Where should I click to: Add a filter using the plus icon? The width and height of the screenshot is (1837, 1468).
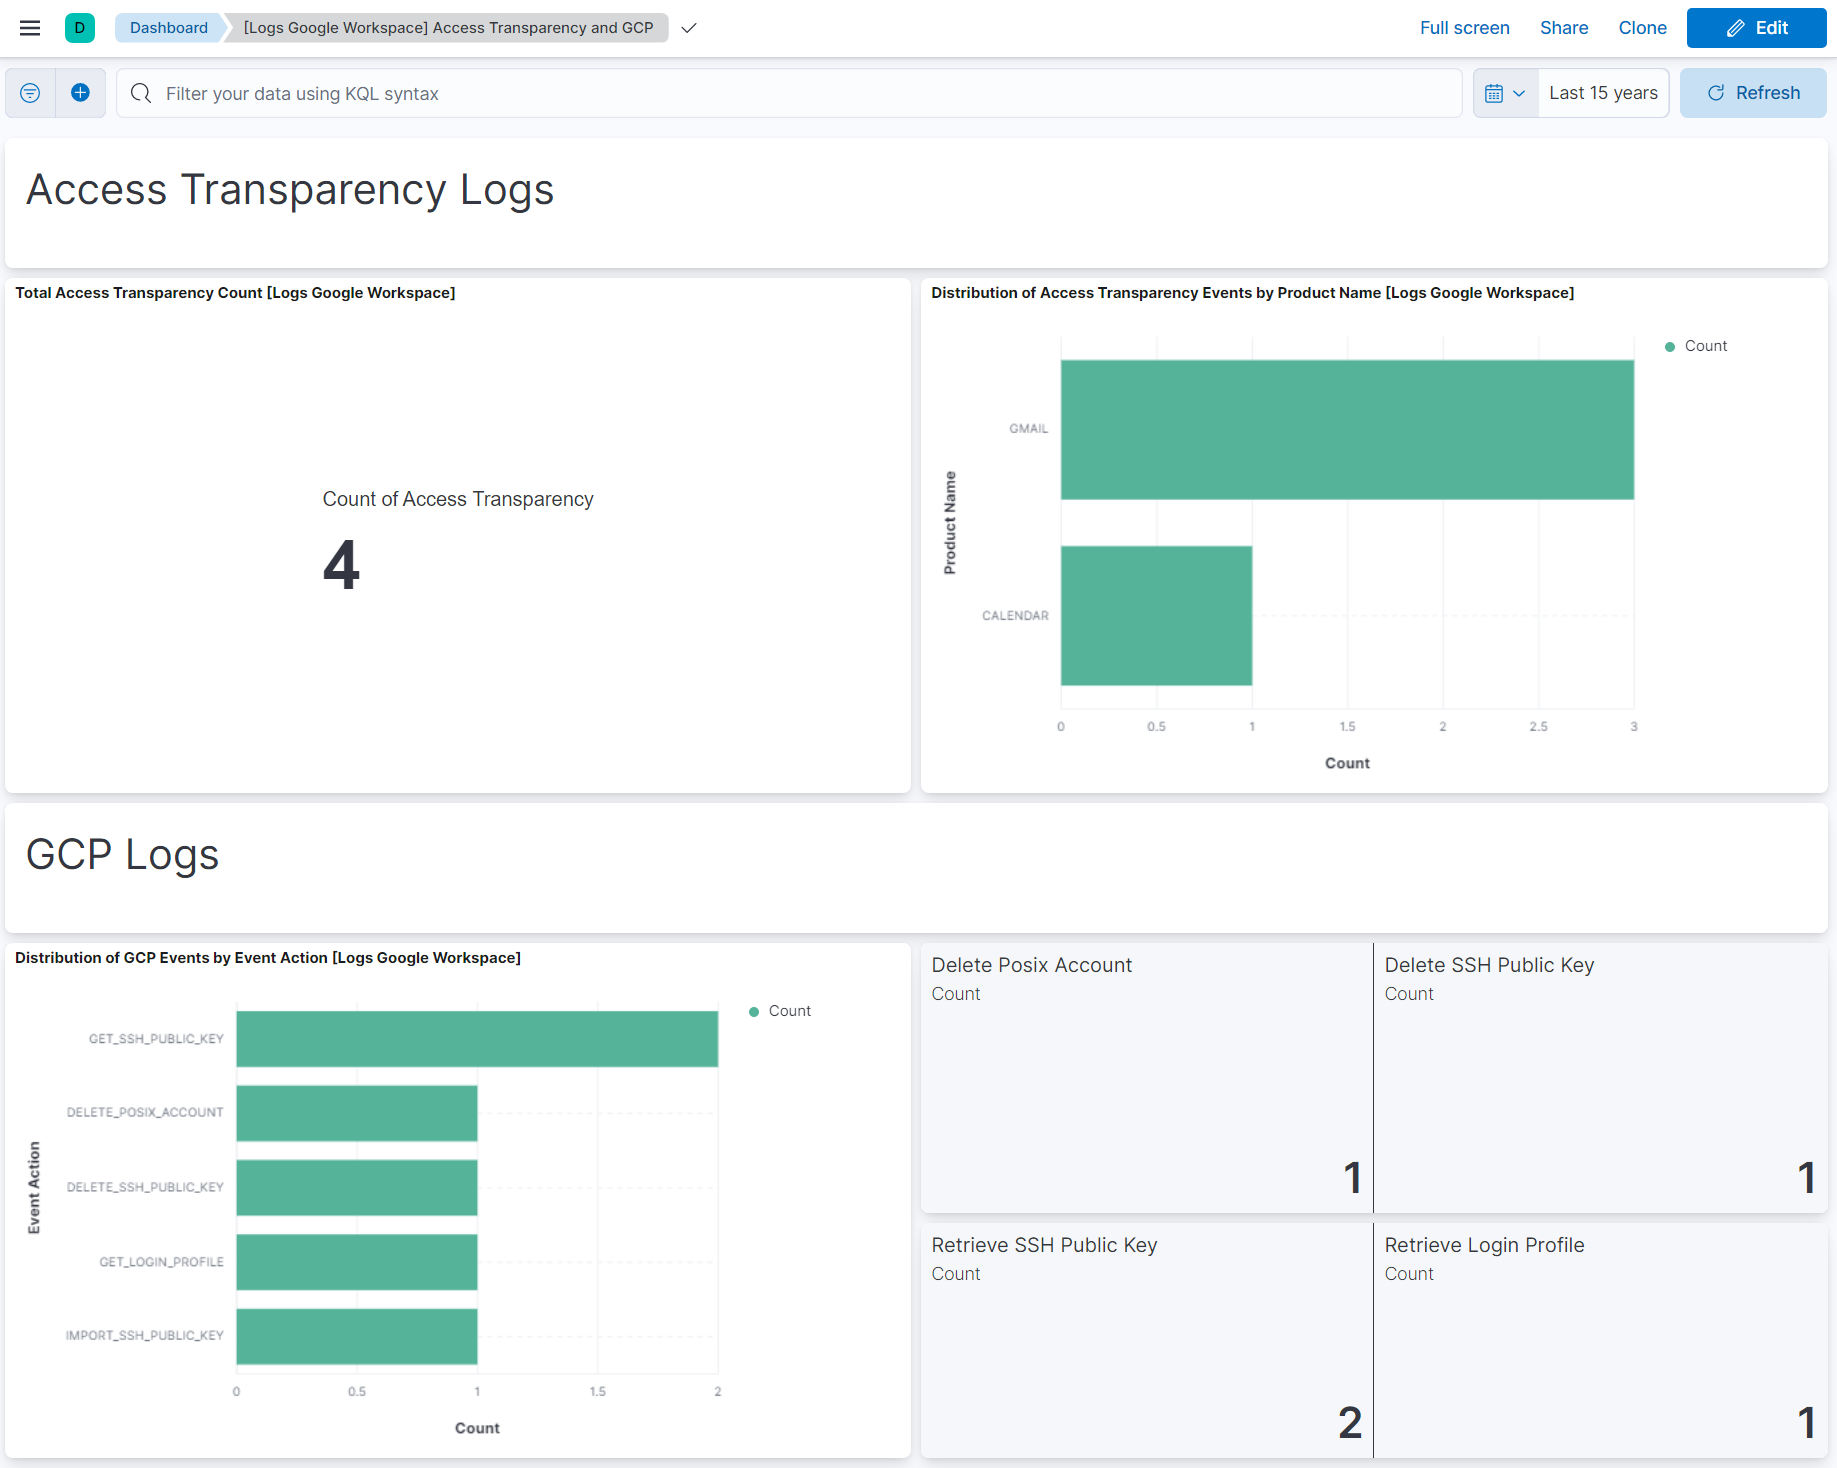[x=80, y=92]
